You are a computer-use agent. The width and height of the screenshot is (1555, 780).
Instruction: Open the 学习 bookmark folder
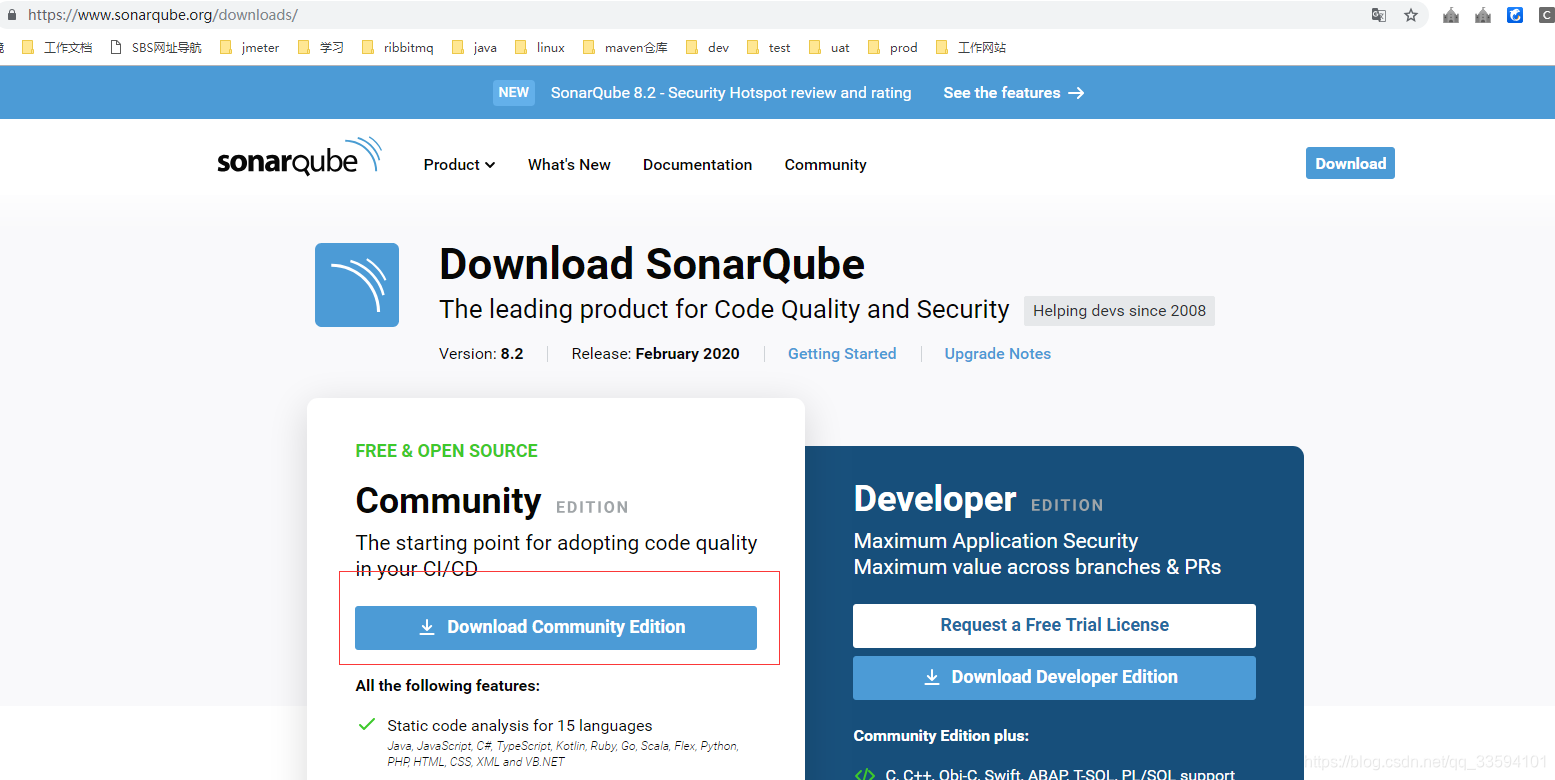[321, 47]
